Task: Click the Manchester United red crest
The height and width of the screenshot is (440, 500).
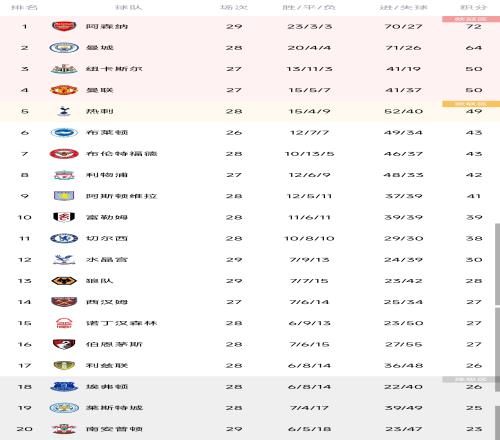Action: pyautogui.click(x=64, y=90)
